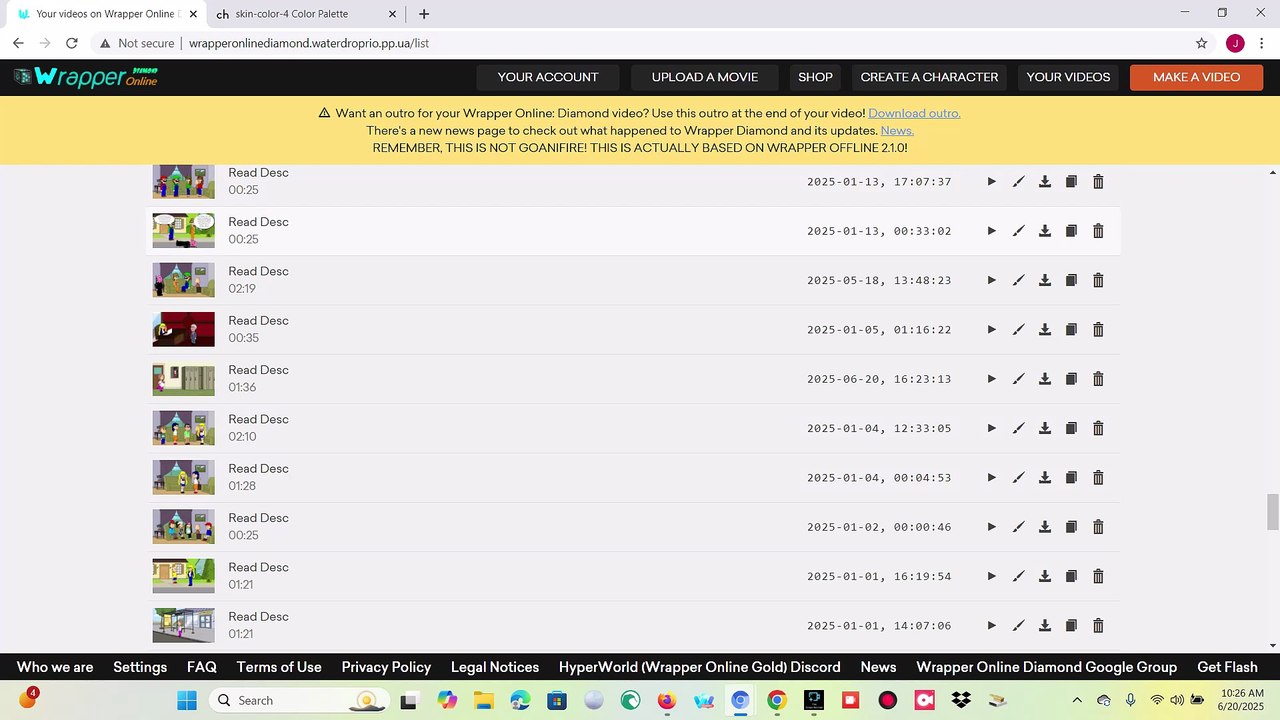Delete the video dated 2025-01-13, 17:07:37
Screen dimensions: 1280x720
(x=1098, y=182)
